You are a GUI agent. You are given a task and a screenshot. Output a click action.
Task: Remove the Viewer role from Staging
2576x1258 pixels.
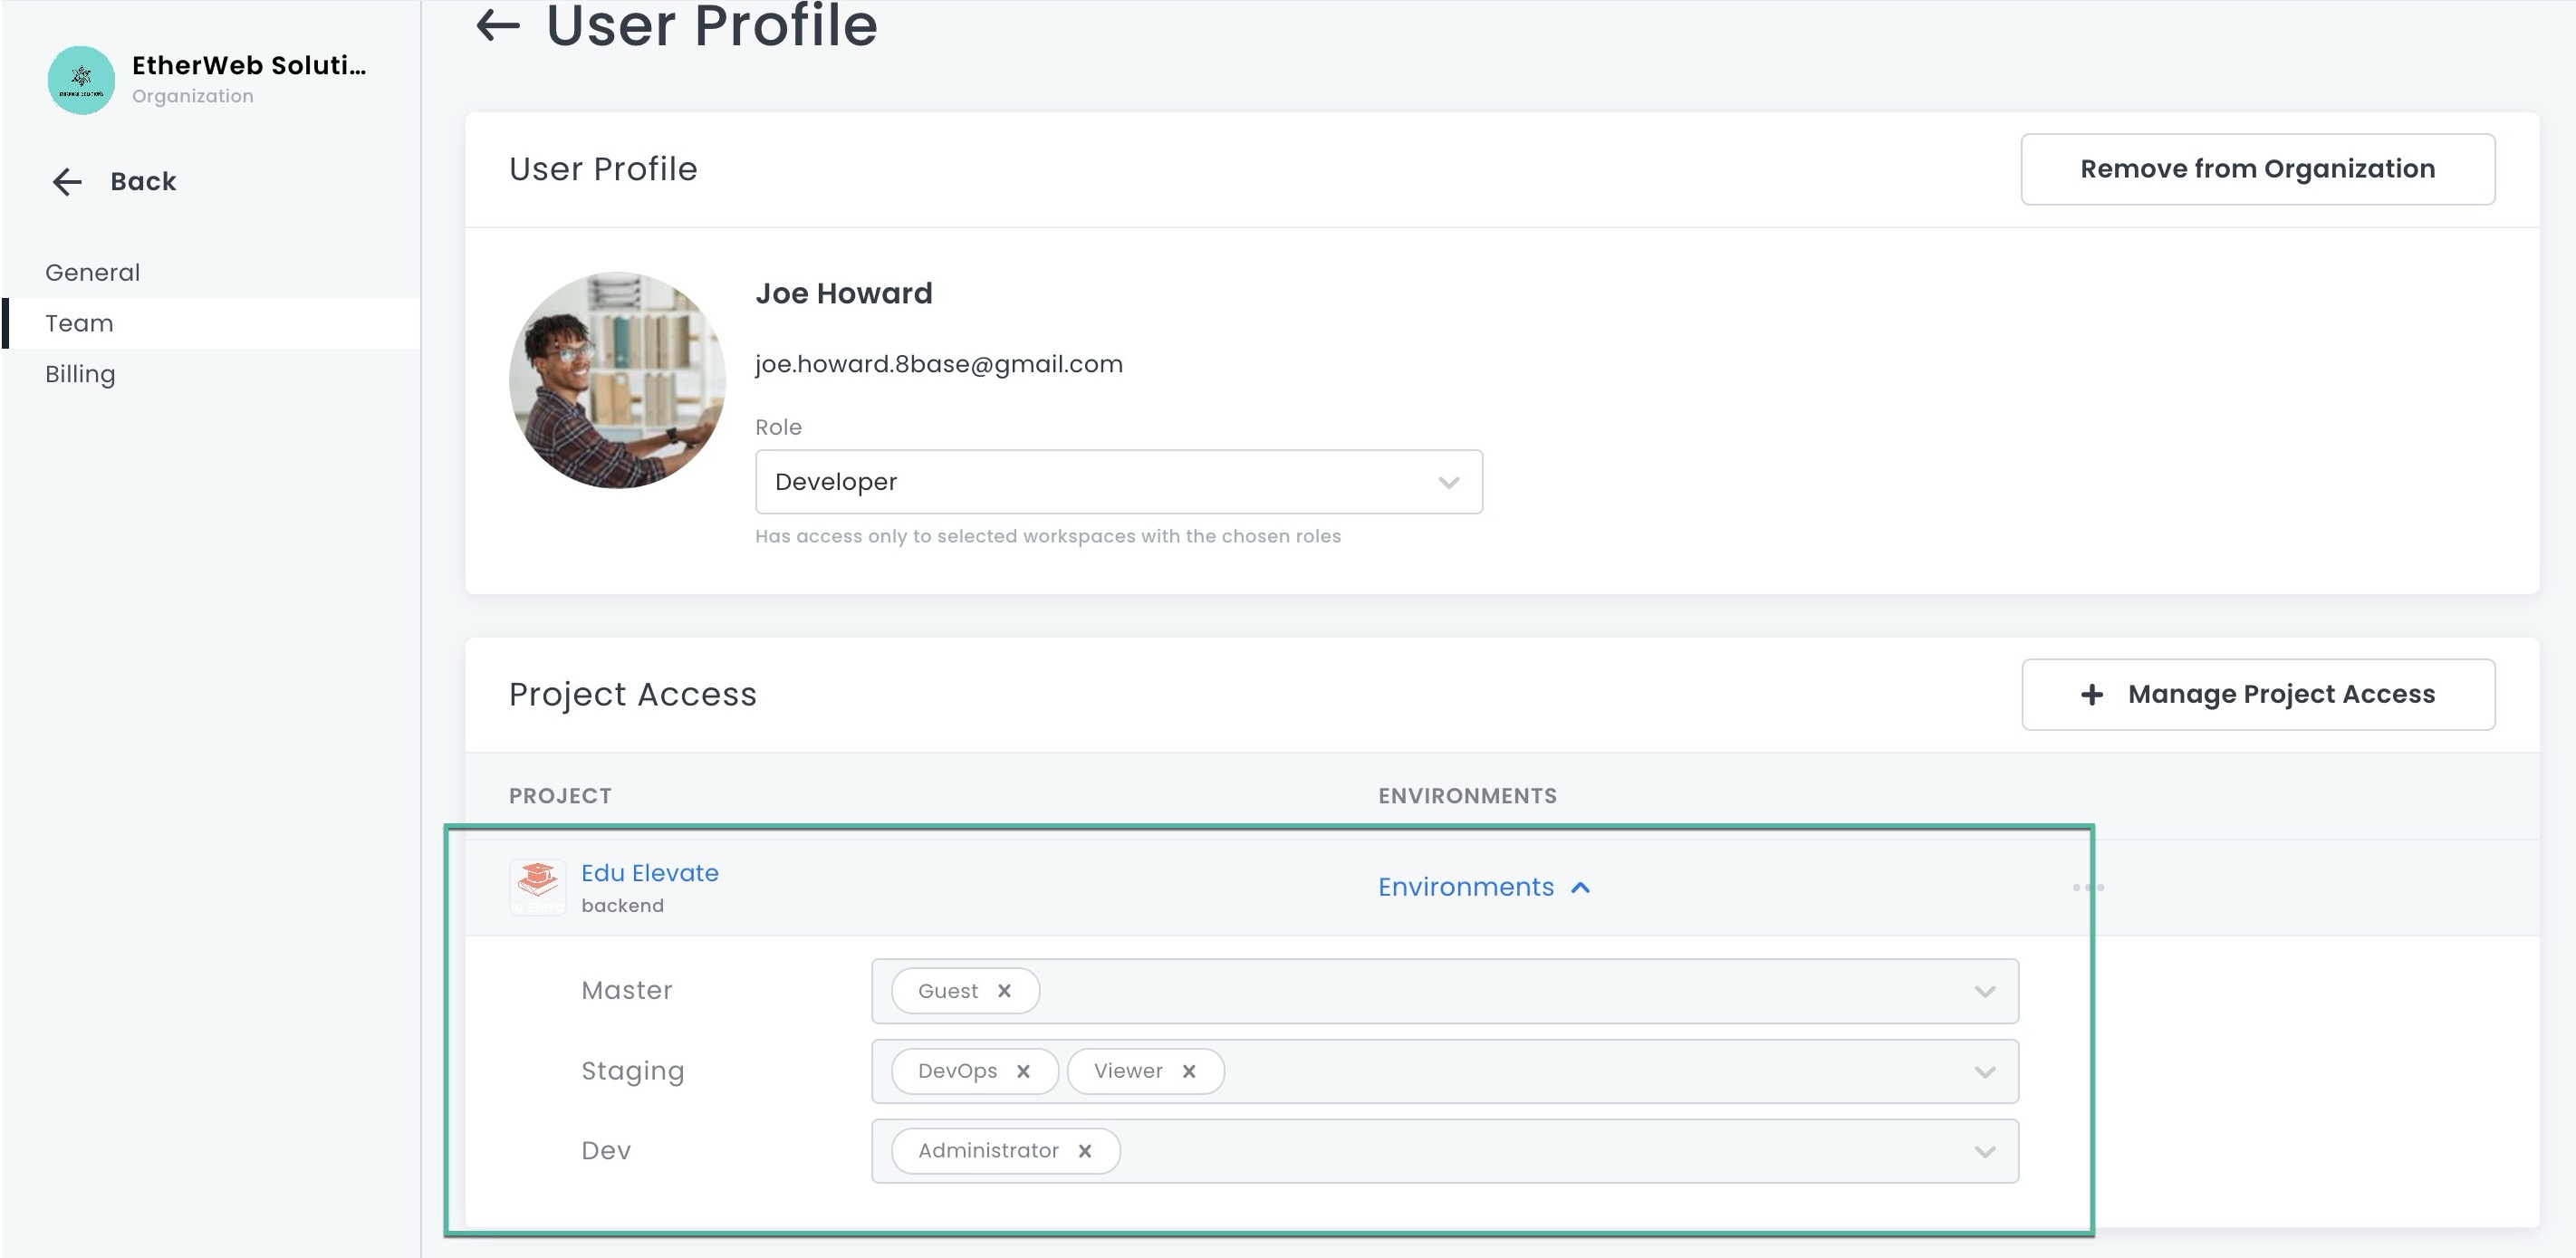click(1189, 1071)
